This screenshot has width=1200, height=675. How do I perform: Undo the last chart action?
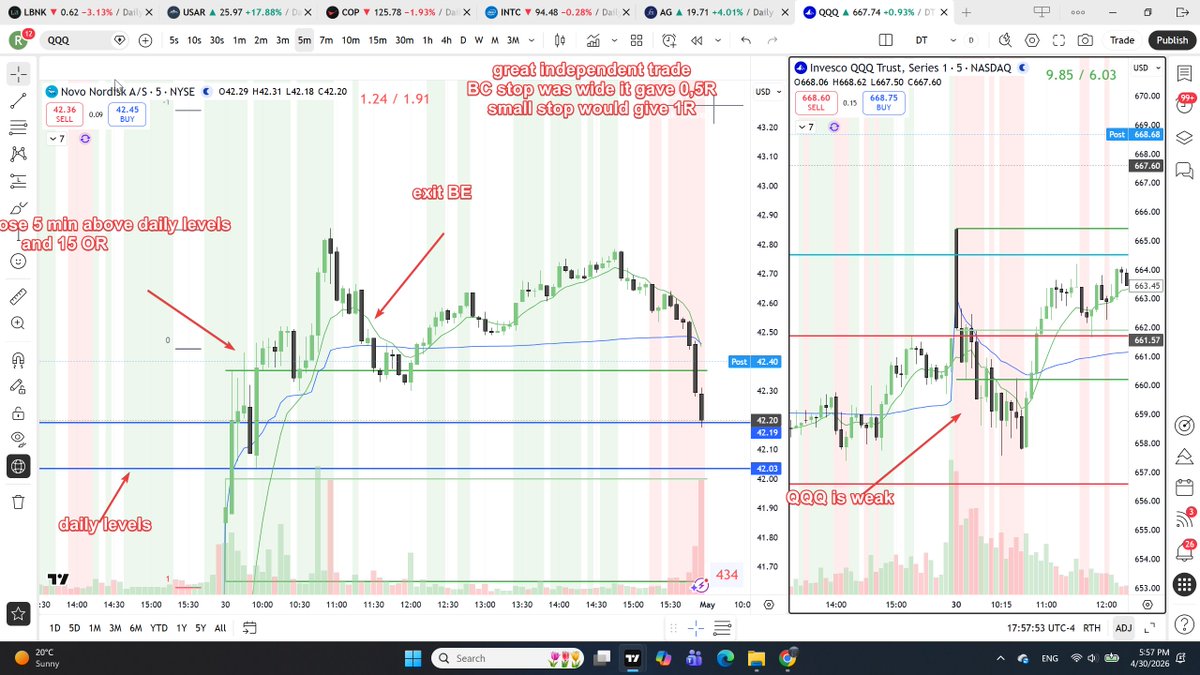tap(745, 41)
